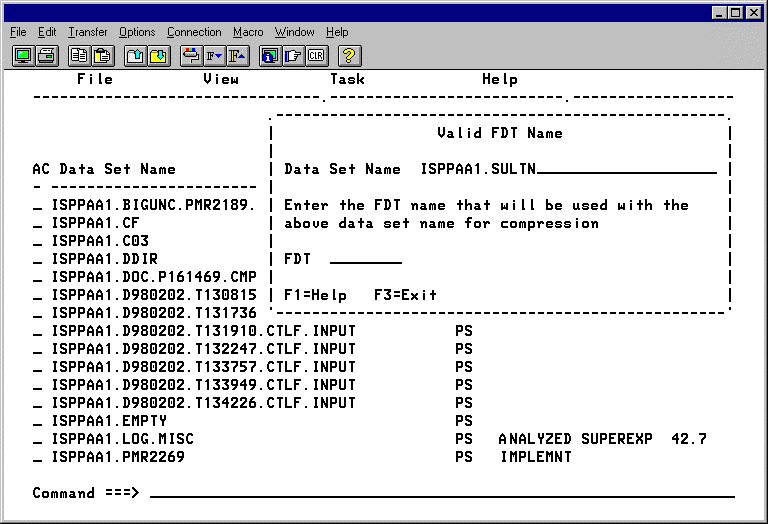
Task: Click the FDT name input field
Action: pyautogui.click(x=365, y=260)
